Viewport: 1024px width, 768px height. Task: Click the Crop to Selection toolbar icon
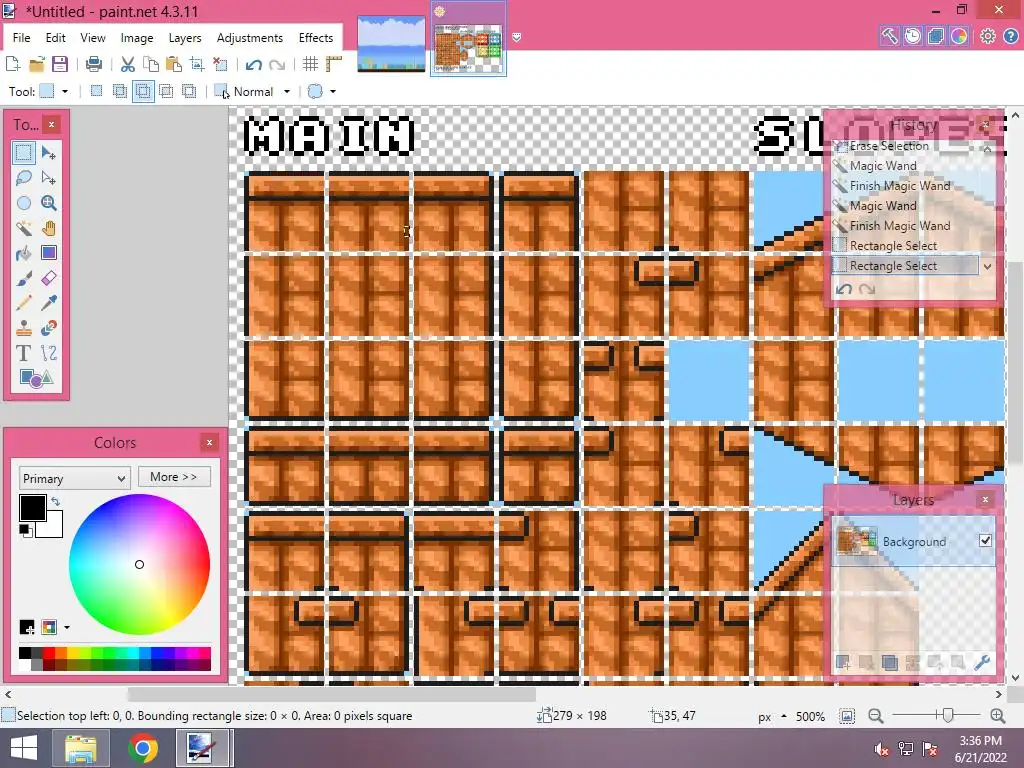[x=197, y=64]
